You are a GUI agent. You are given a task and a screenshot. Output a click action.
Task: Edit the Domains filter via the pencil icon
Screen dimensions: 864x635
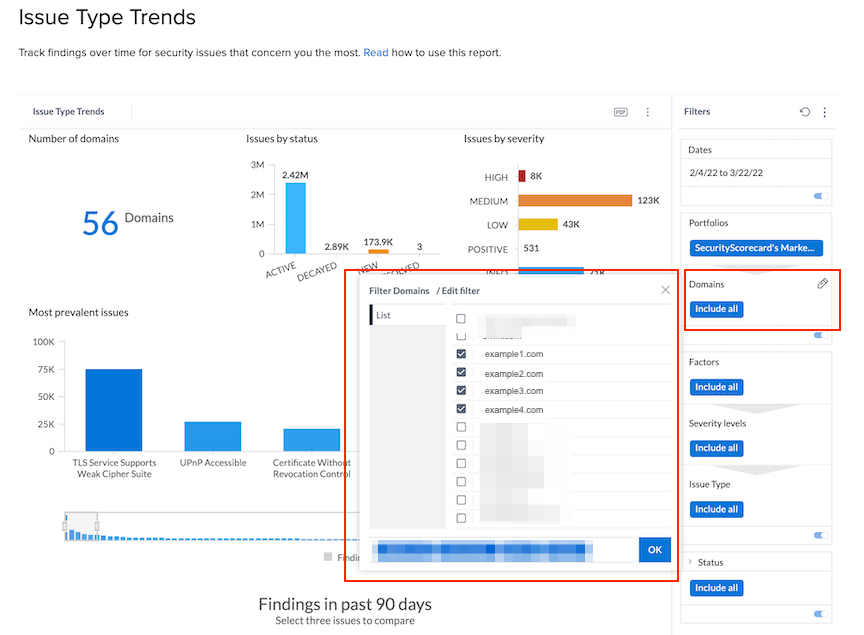822,283
